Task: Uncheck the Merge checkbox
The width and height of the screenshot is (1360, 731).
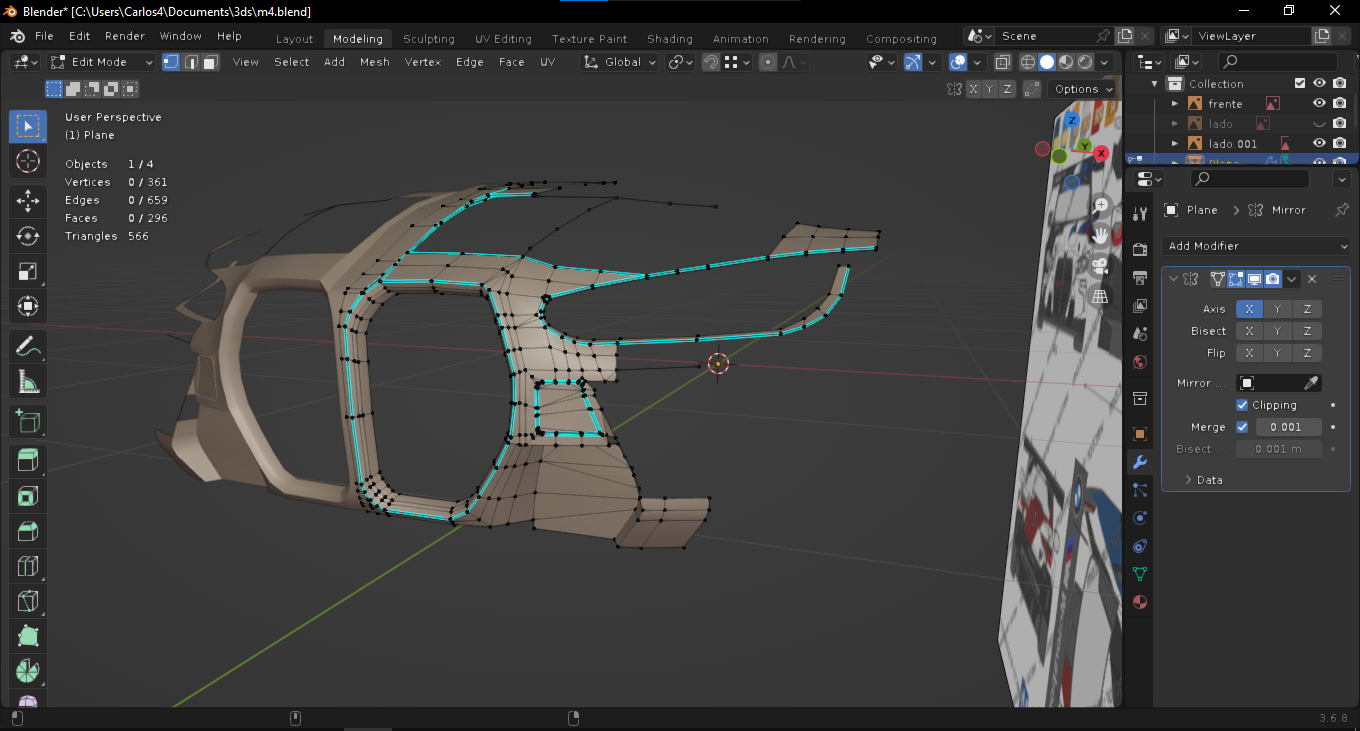Action: (1242, 427)
